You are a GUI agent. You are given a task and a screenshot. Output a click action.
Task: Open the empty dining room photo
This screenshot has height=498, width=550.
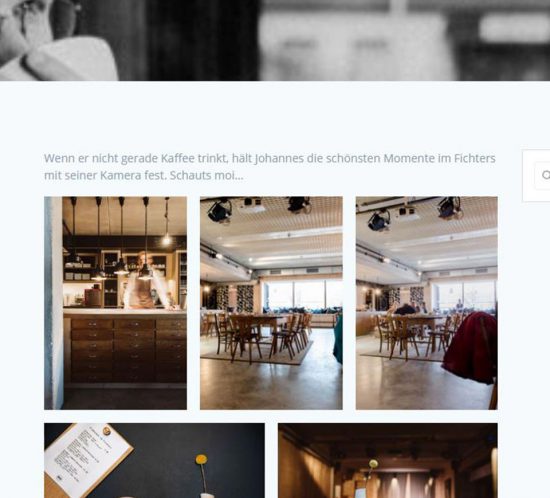click(271, 303)
